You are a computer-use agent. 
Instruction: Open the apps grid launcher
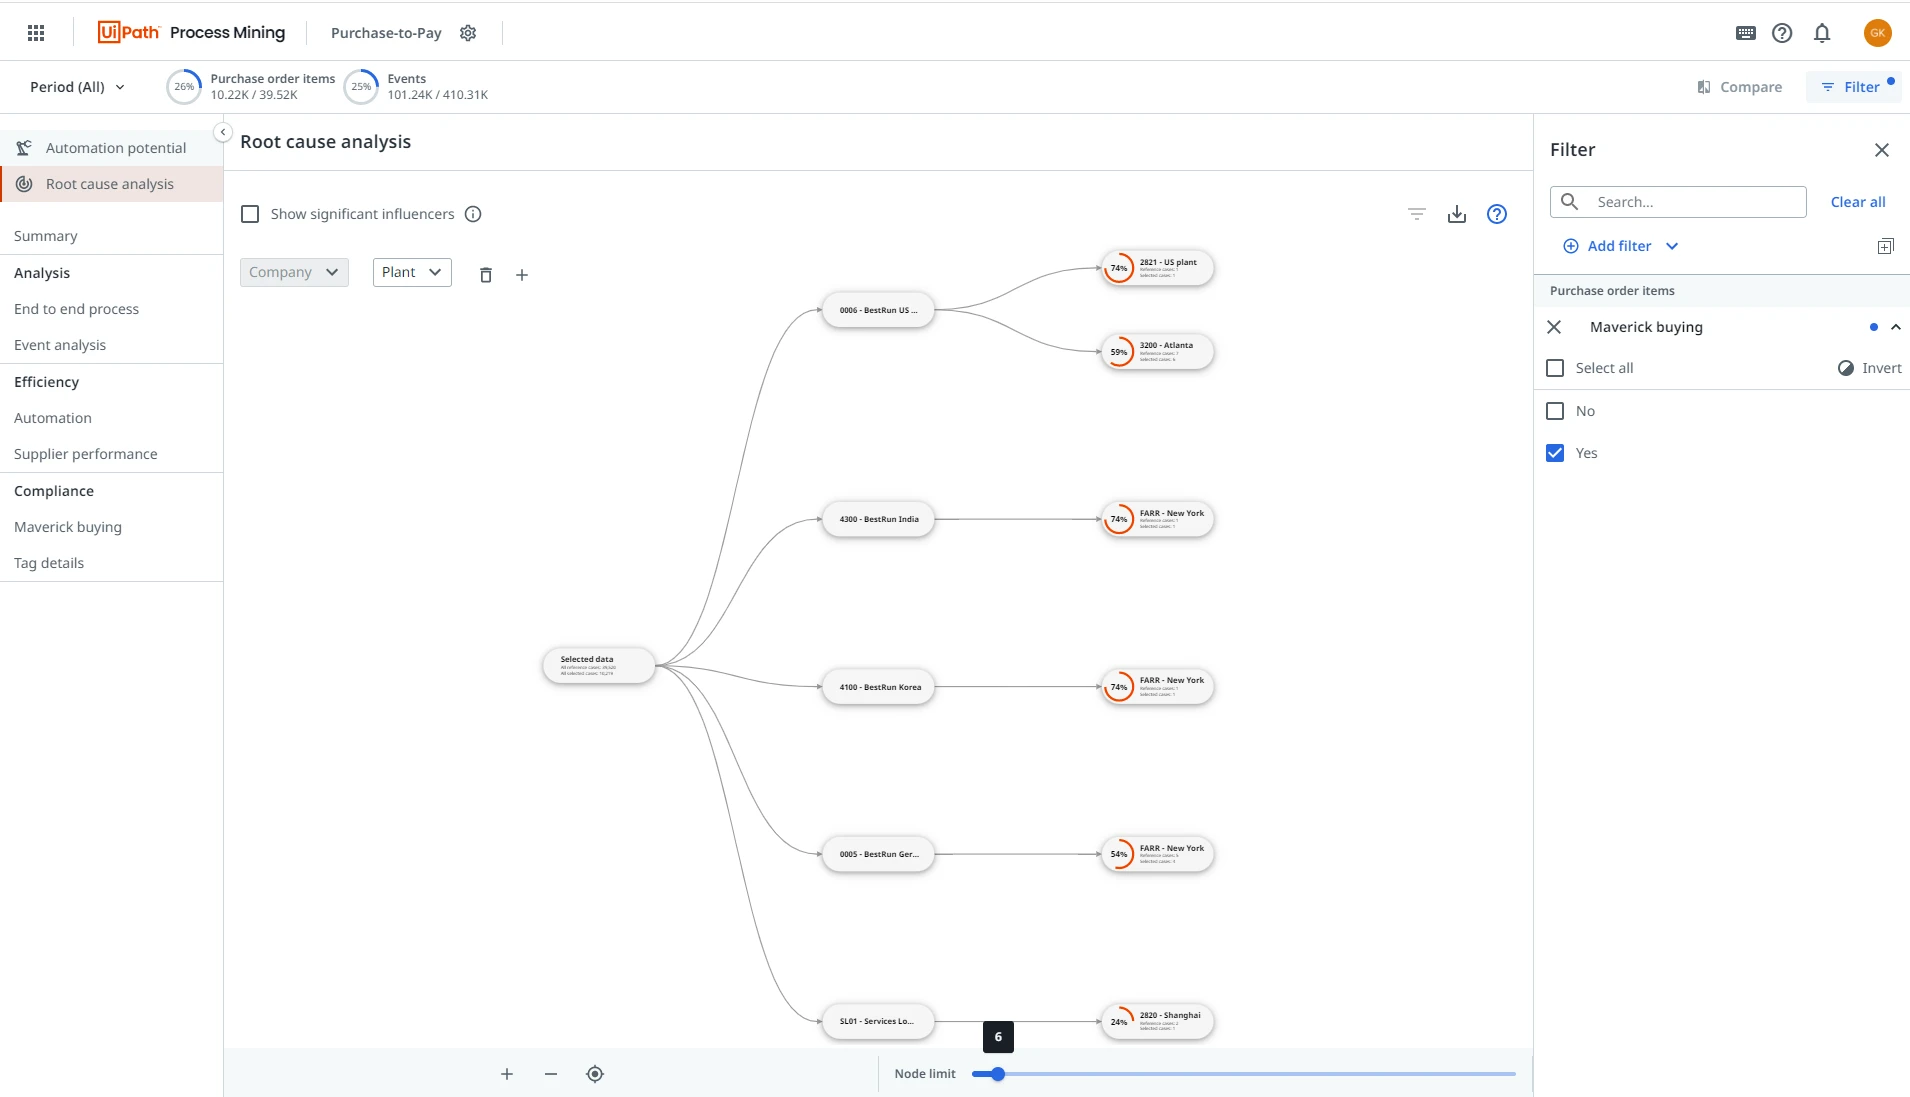click(x=36, y=33)
